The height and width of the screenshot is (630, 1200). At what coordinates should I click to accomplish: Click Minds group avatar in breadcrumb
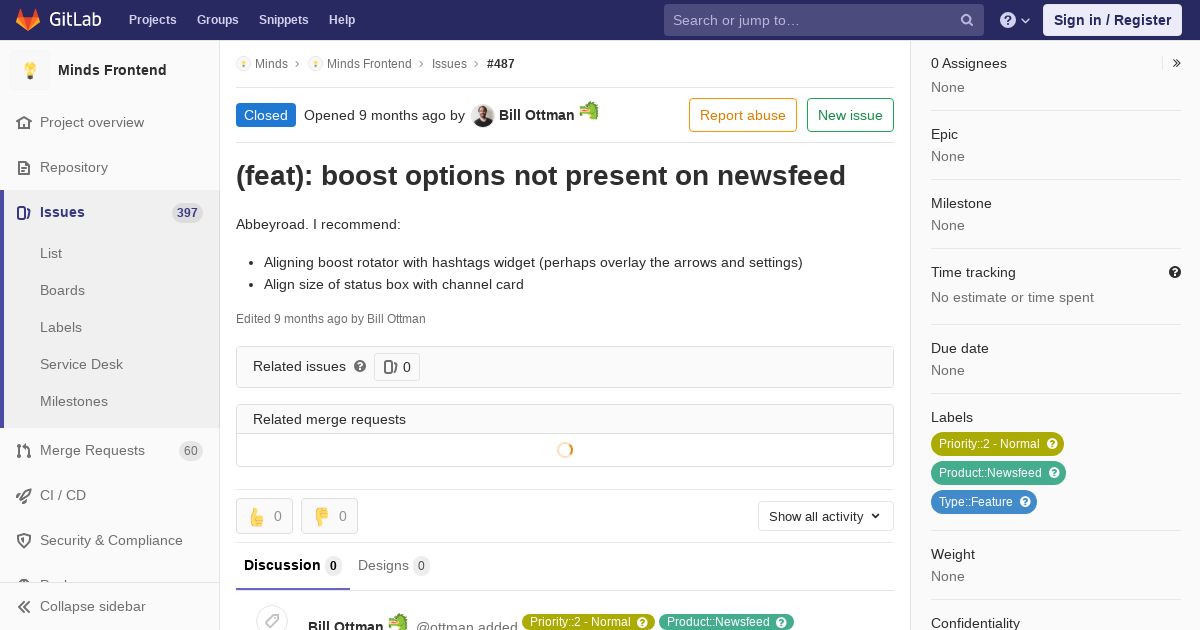coord(243,64)
